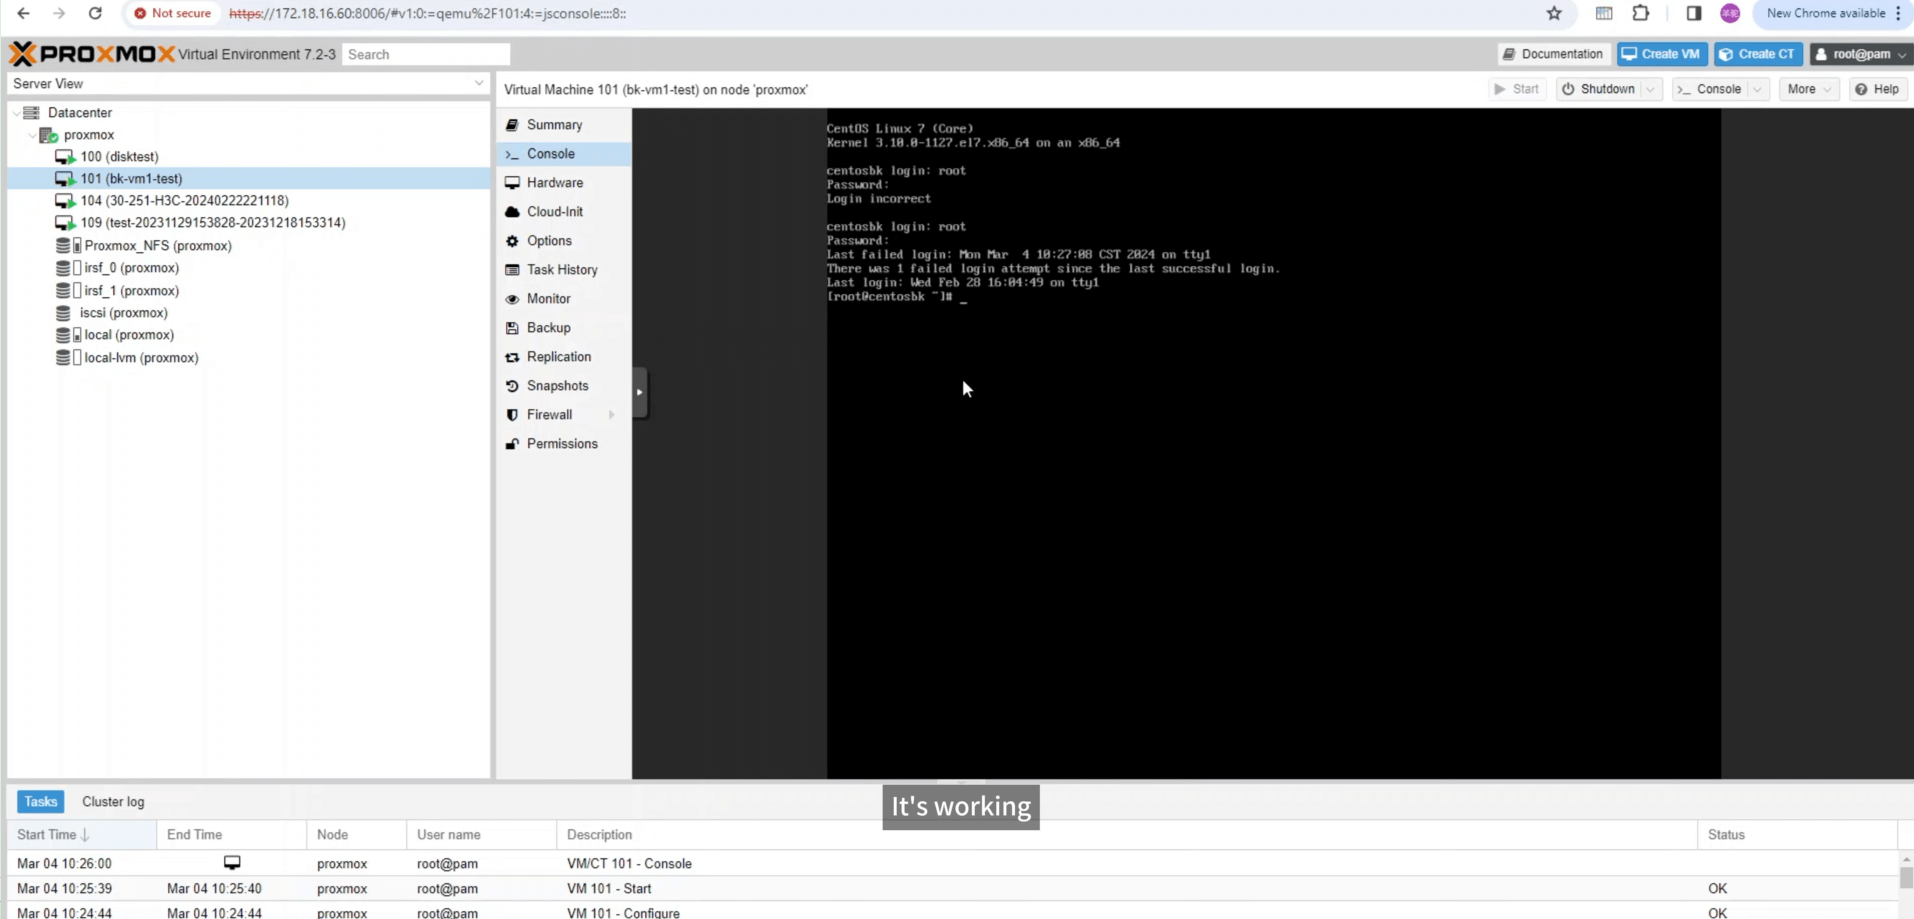Open Chrome profile avatar
The height and width of the screenshot is (919, 1914).
coord(1730,13)
